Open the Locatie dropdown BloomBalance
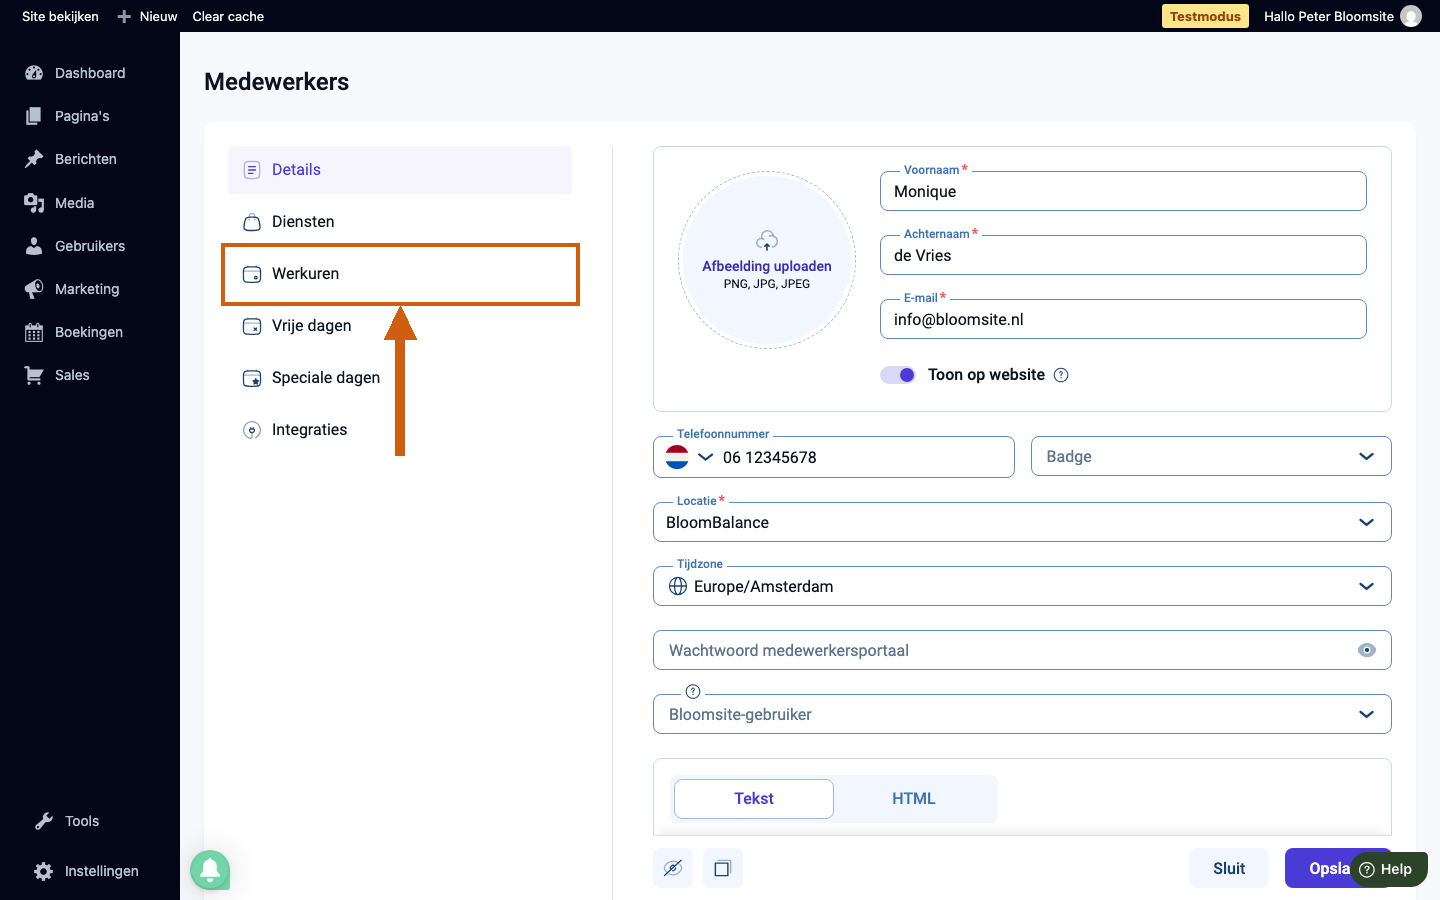1440x900 pixels. click(1022, 522)
